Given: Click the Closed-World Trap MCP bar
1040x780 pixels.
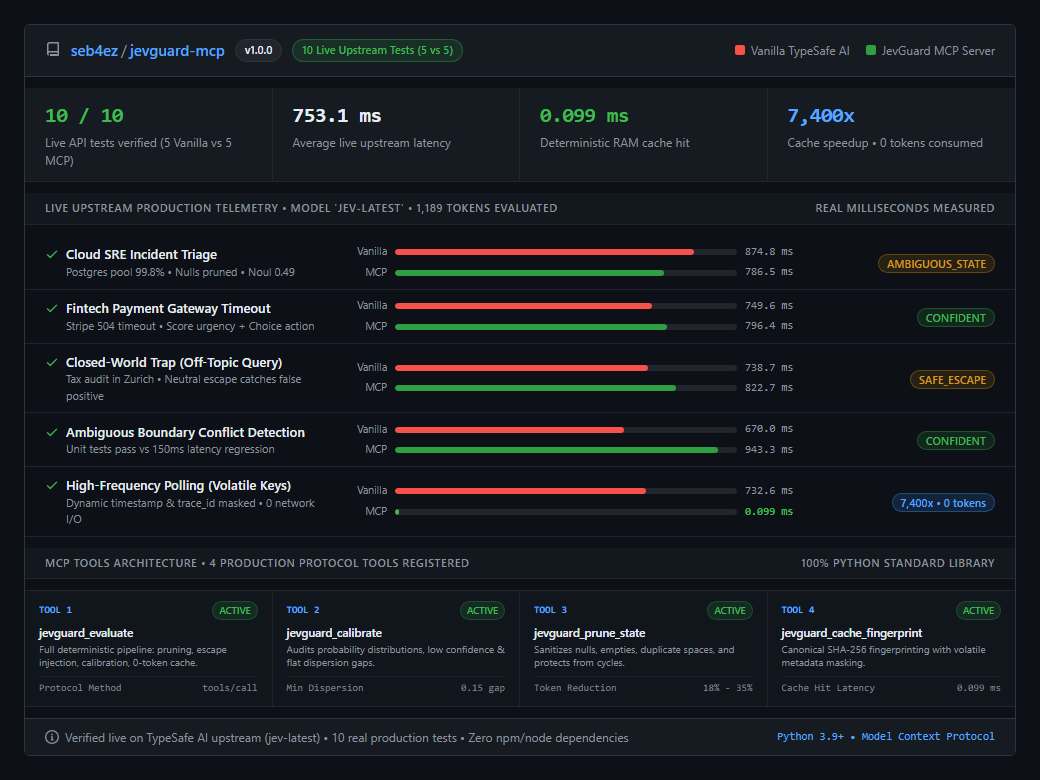Looking at the screenshot, I should (566, 387).
